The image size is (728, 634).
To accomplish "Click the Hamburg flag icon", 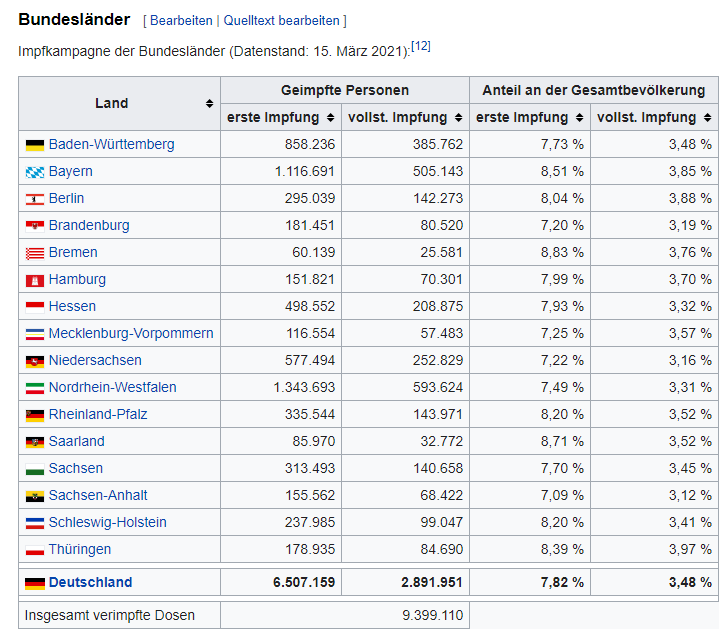I will 35,280.
